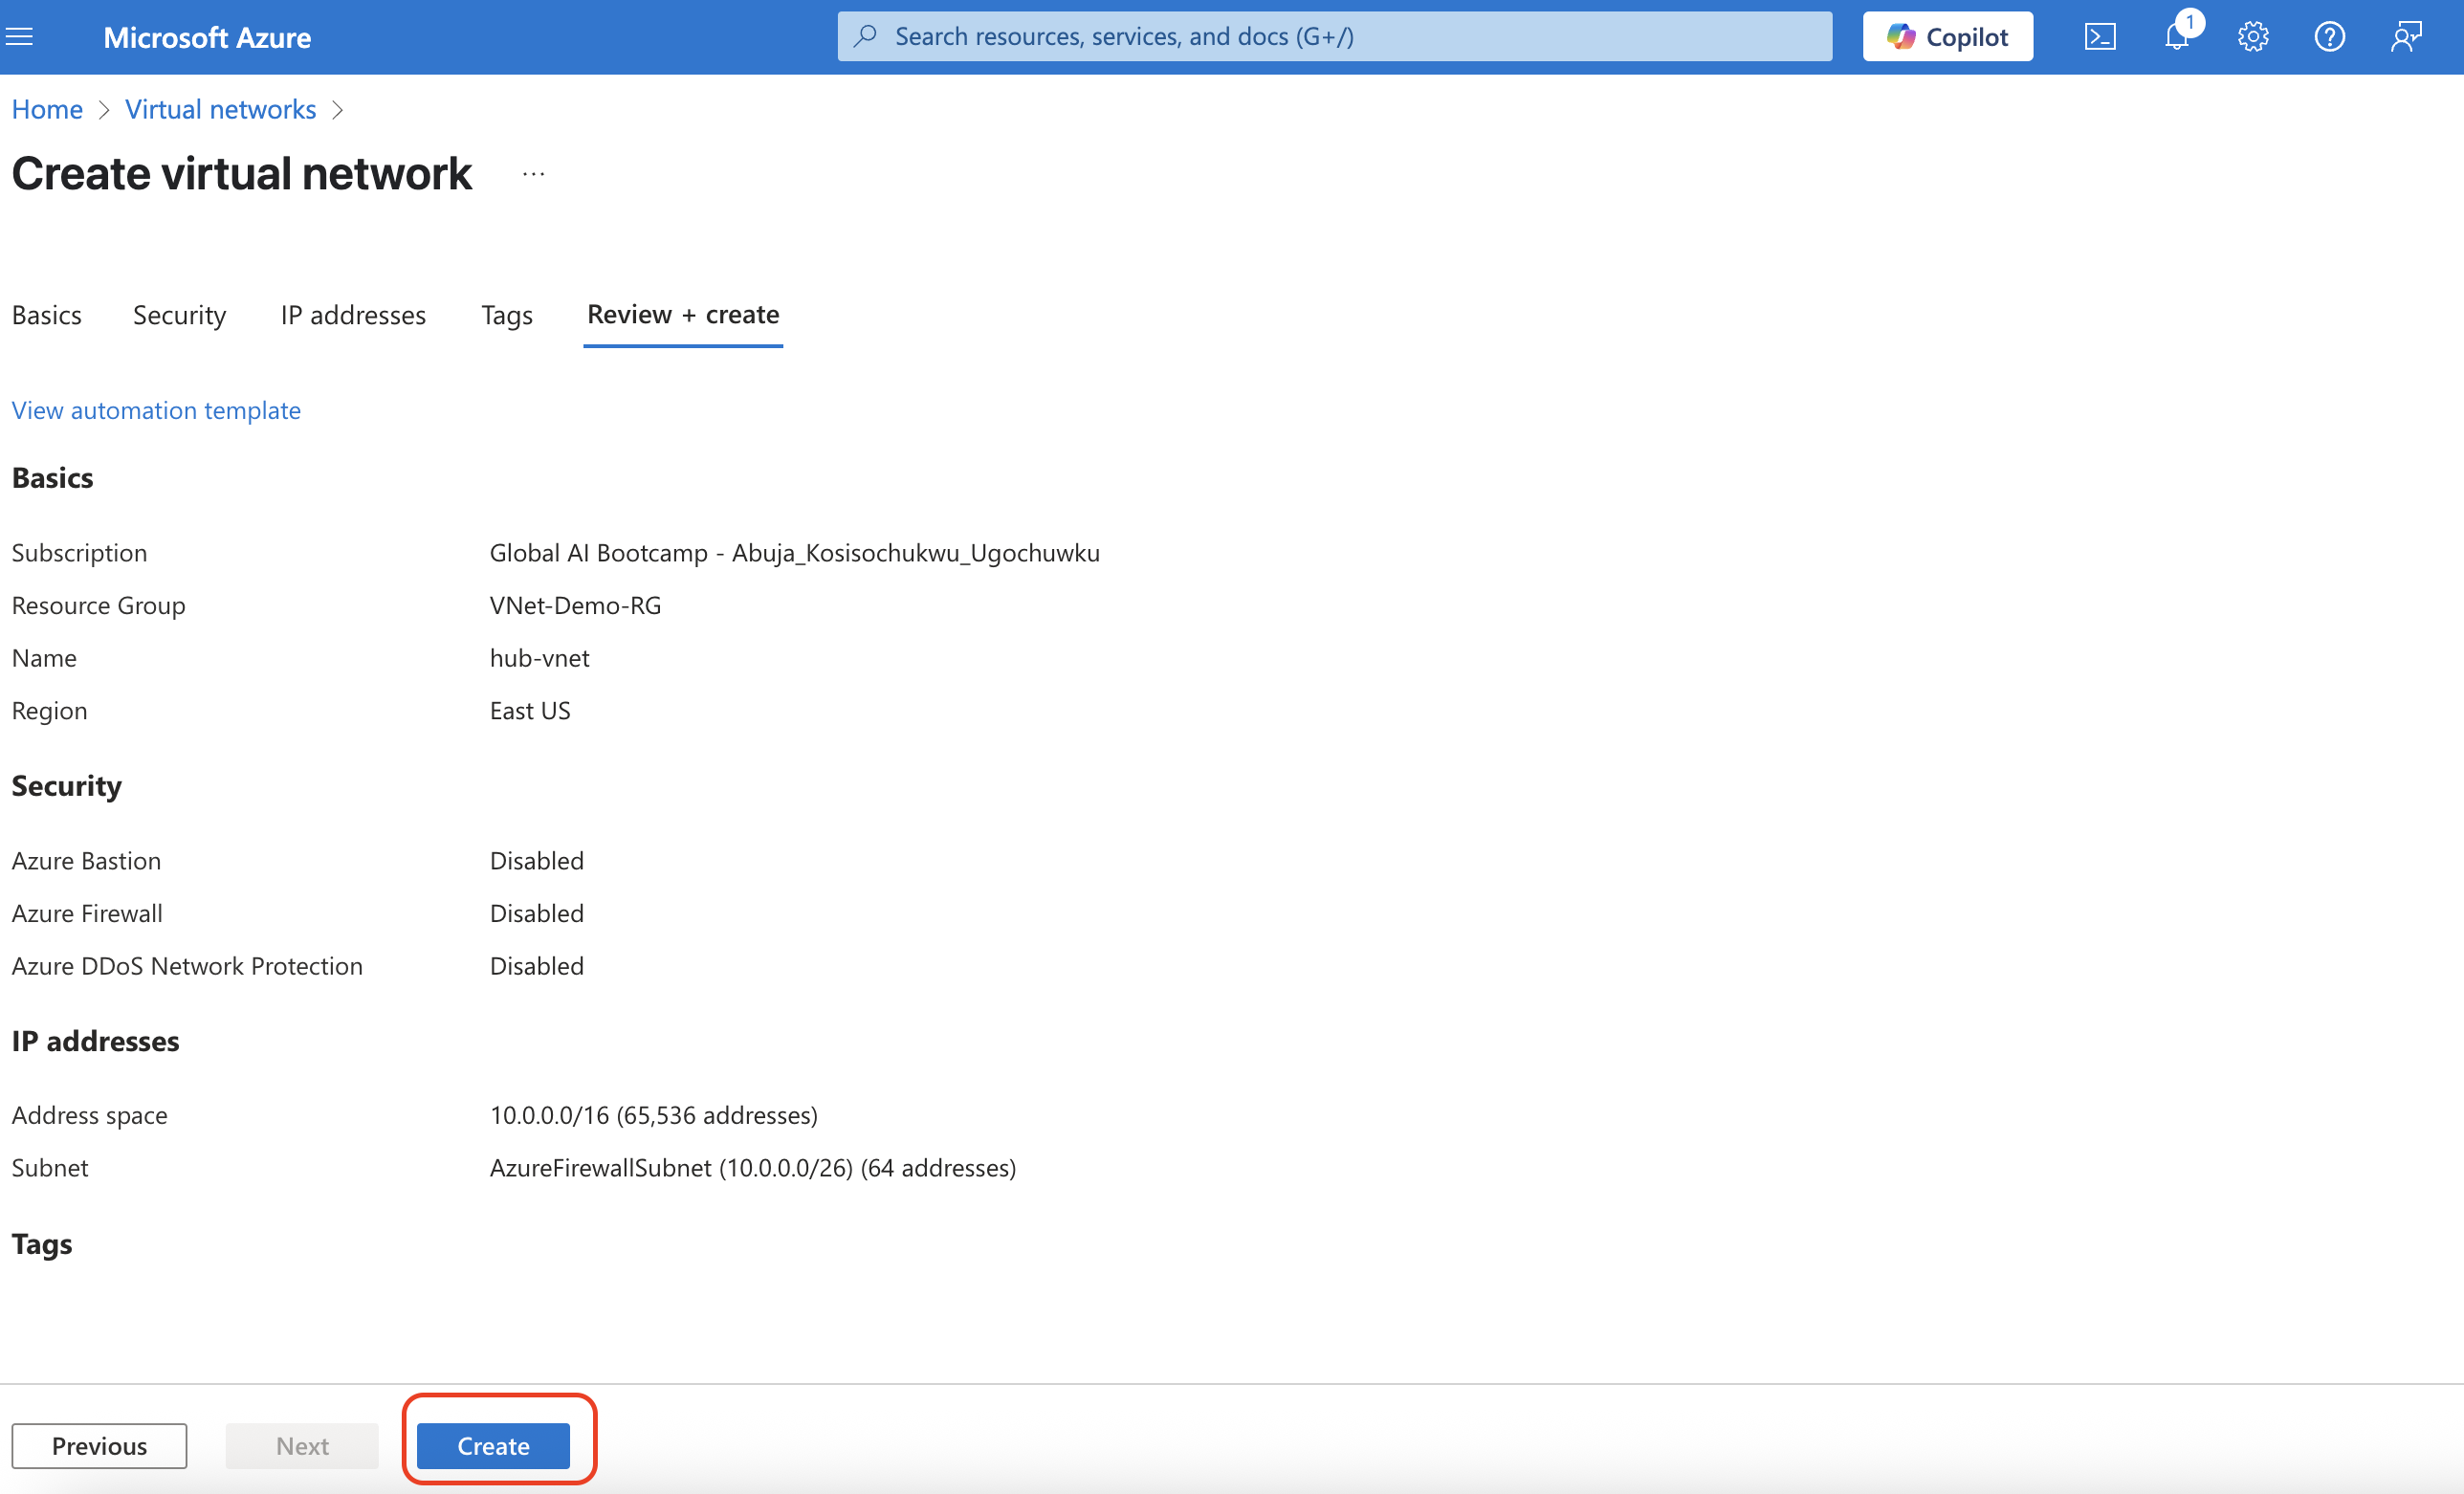The width and height of the screenshot is (2464, 1494).
Task: Switch to the Security tab
Action: [179, 315]
